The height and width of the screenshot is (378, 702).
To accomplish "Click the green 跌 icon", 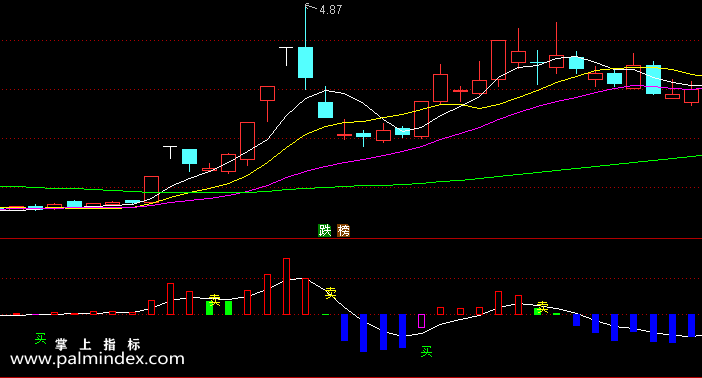I will click(x=325, y=231).
